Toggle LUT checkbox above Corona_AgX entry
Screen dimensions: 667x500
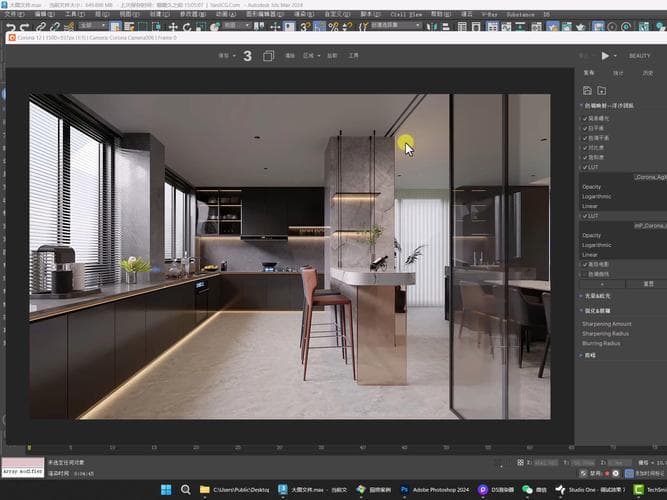(x=585, y=167)
